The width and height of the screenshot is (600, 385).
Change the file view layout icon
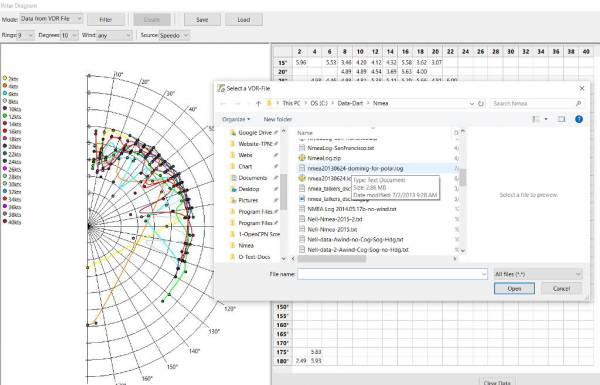(536, 119)
